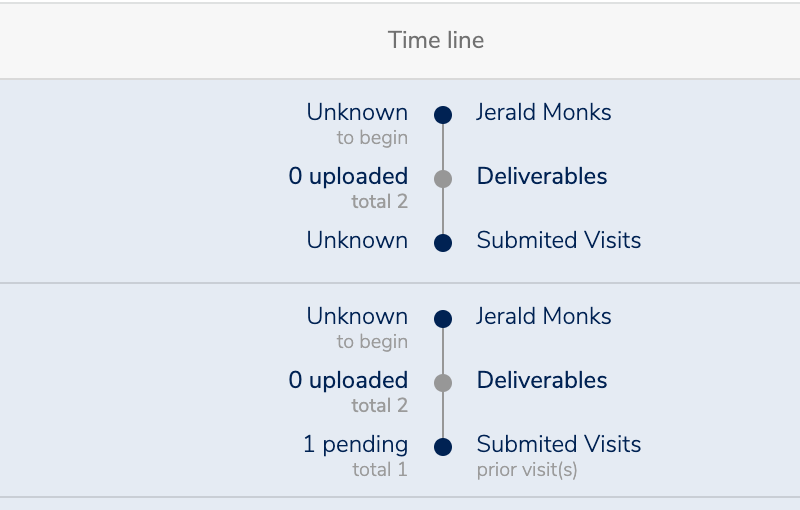Click '1 pending' visits count
This screenshot has height=510, width=800.
coord(355,444)
